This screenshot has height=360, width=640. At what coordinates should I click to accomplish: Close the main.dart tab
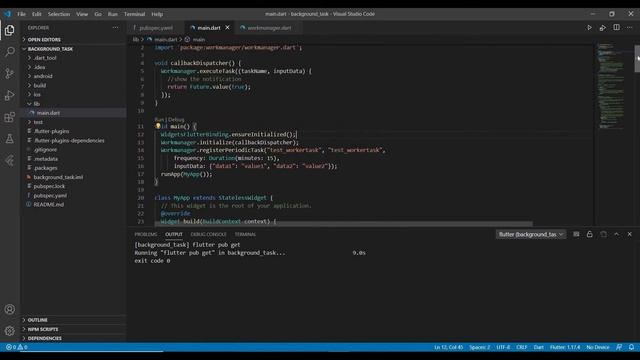point(227,27)
